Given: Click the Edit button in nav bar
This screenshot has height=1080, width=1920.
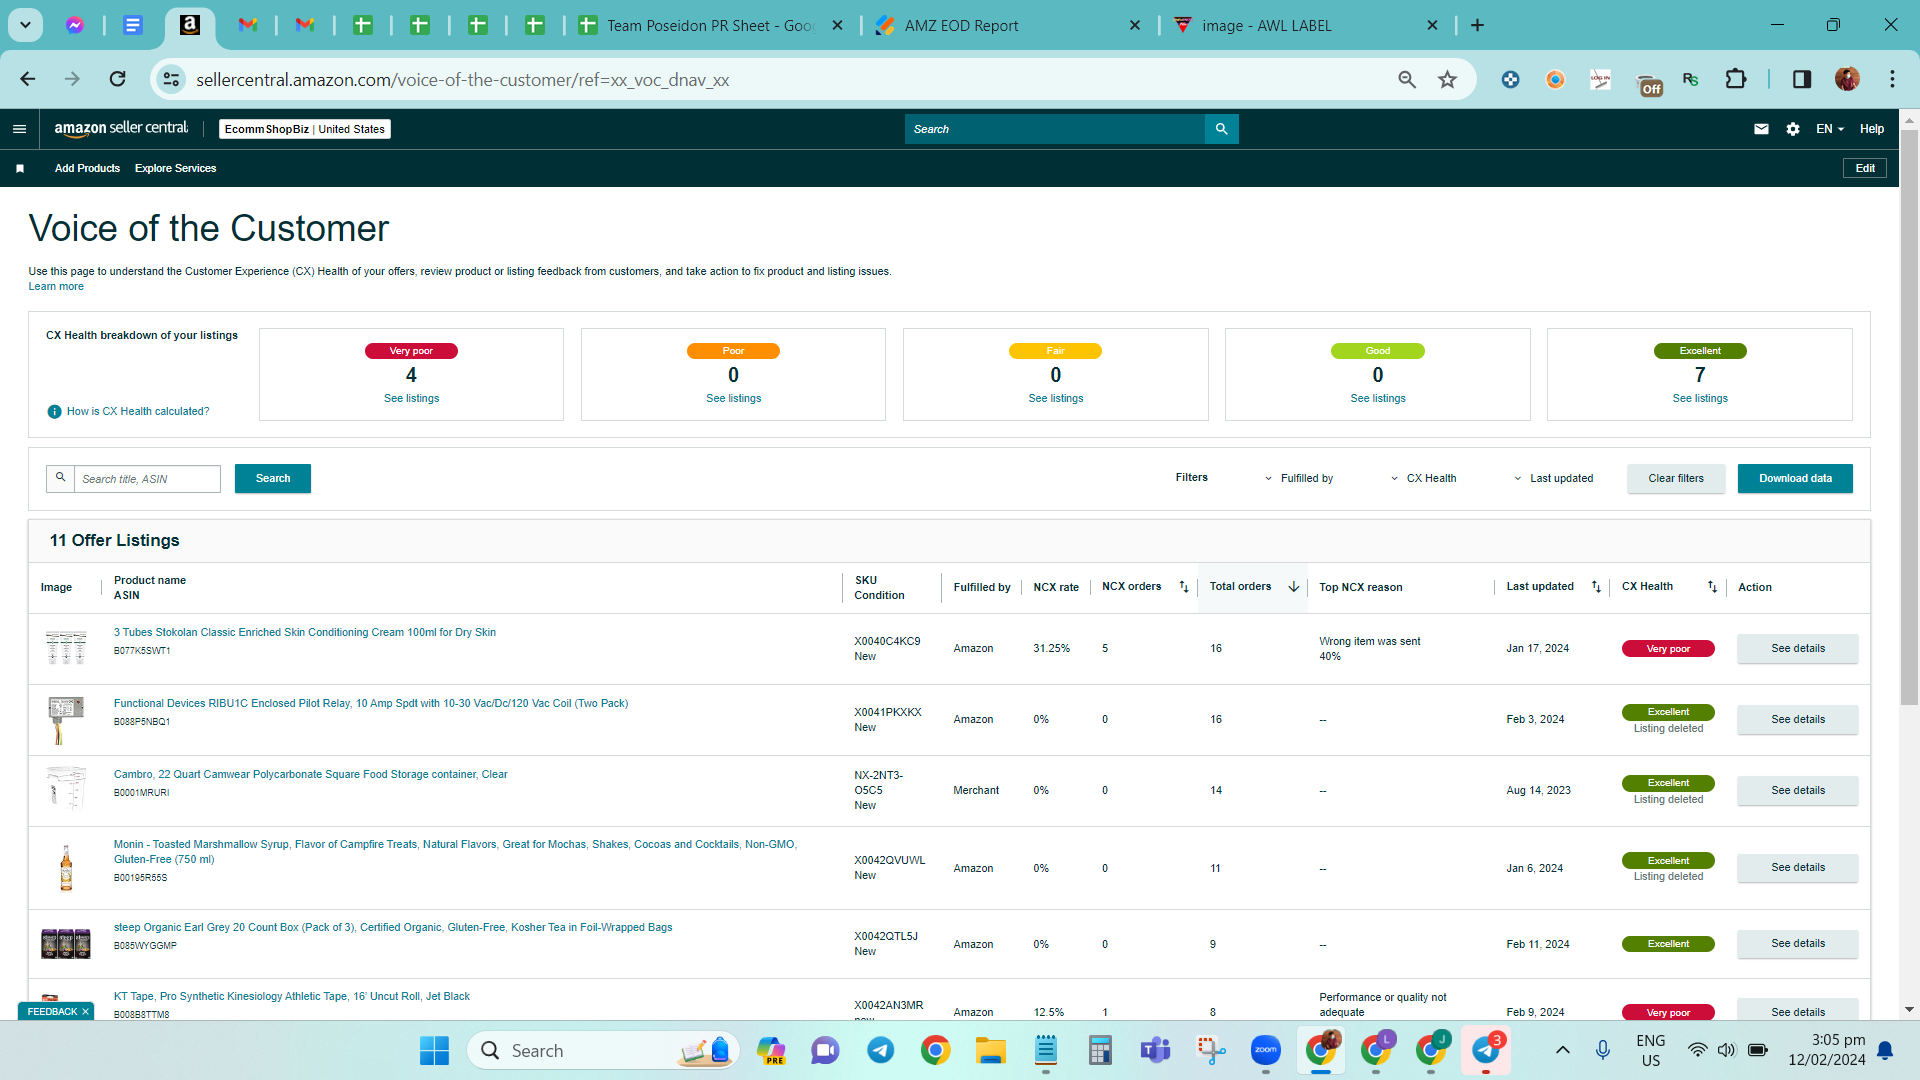Looking at the screenshot, I should [1865, 168].
